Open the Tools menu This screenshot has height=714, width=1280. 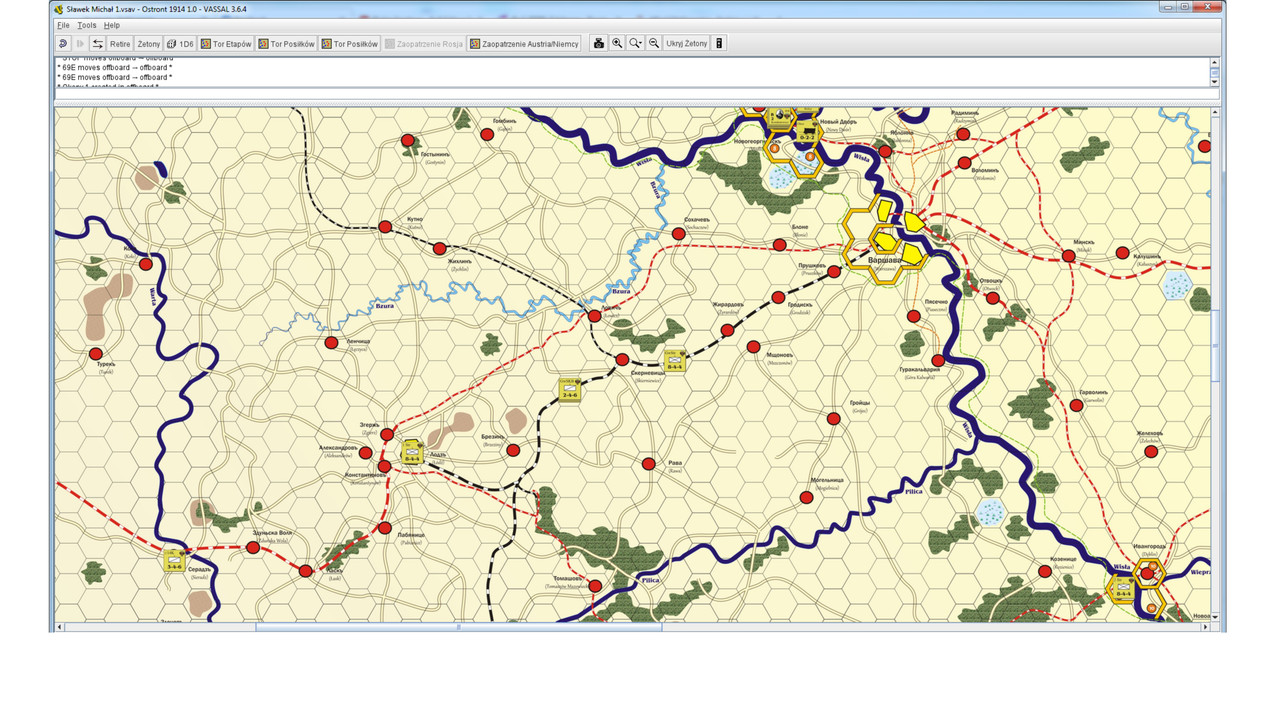tap(87, 25)
